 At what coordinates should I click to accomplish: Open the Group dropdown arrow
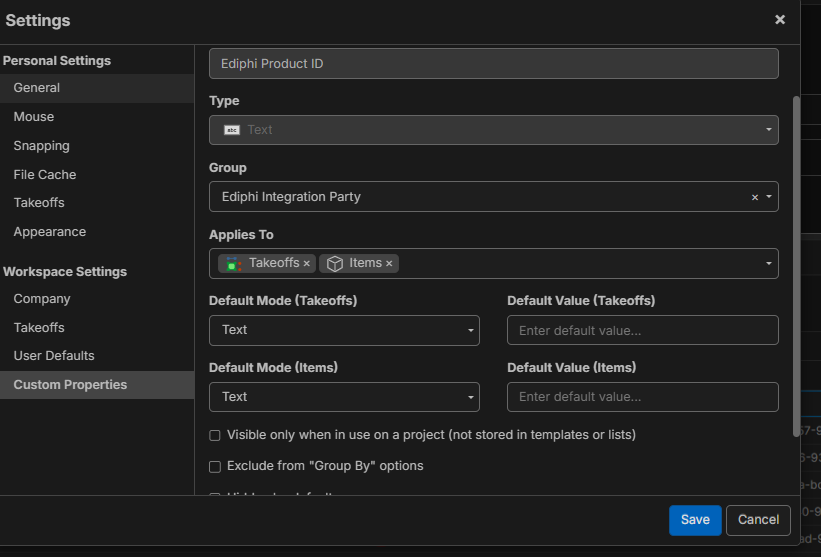768,197
